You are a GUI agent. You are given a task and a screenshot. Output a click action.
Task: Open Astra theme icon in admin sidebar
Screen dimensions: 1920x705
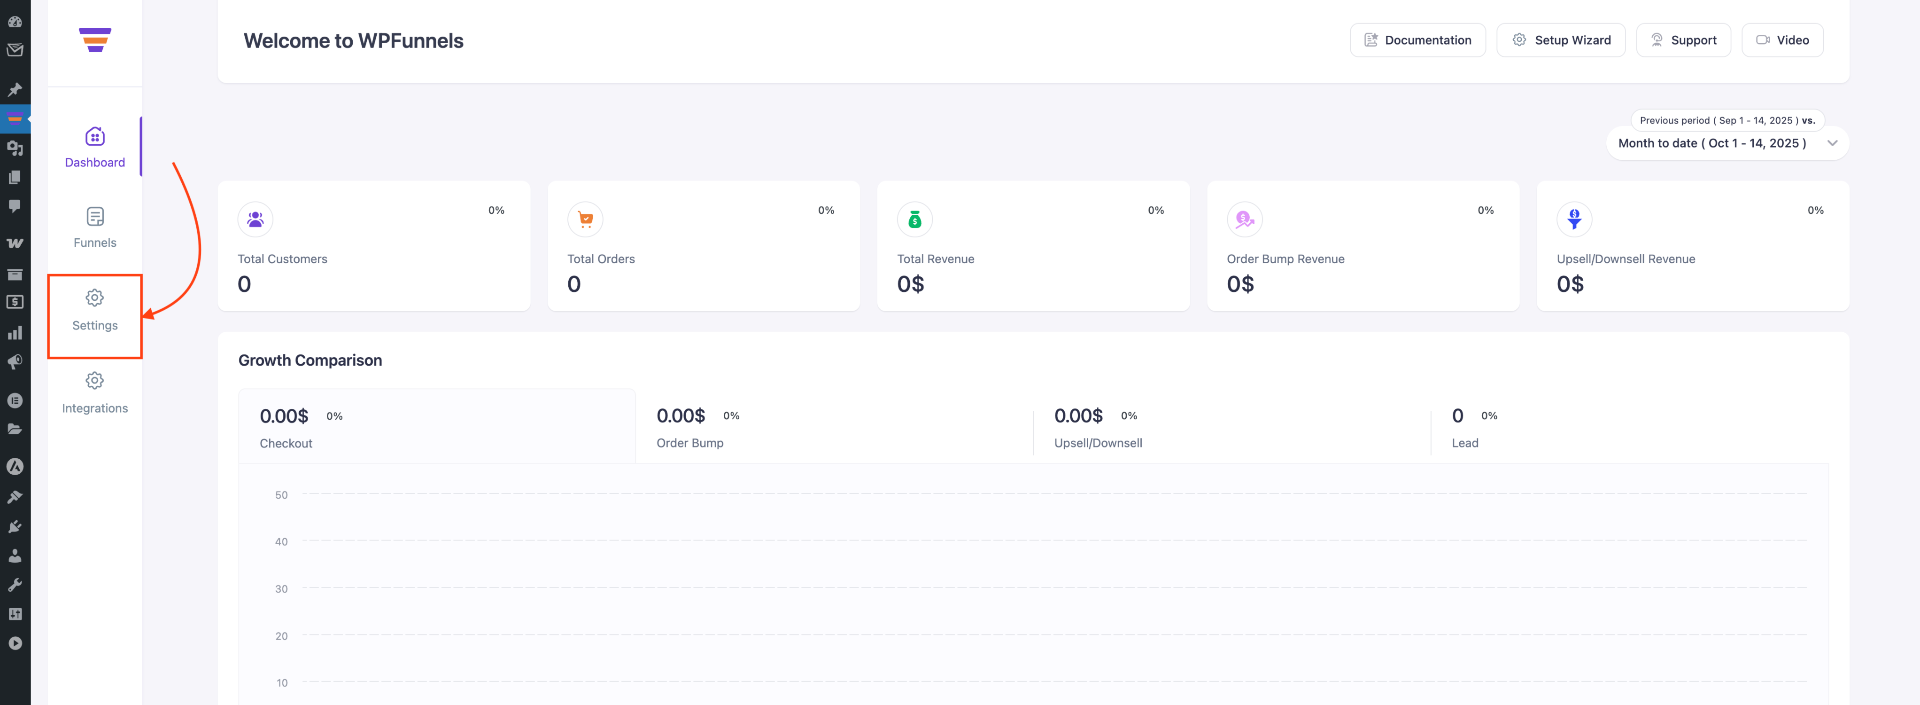pos(15,467)
